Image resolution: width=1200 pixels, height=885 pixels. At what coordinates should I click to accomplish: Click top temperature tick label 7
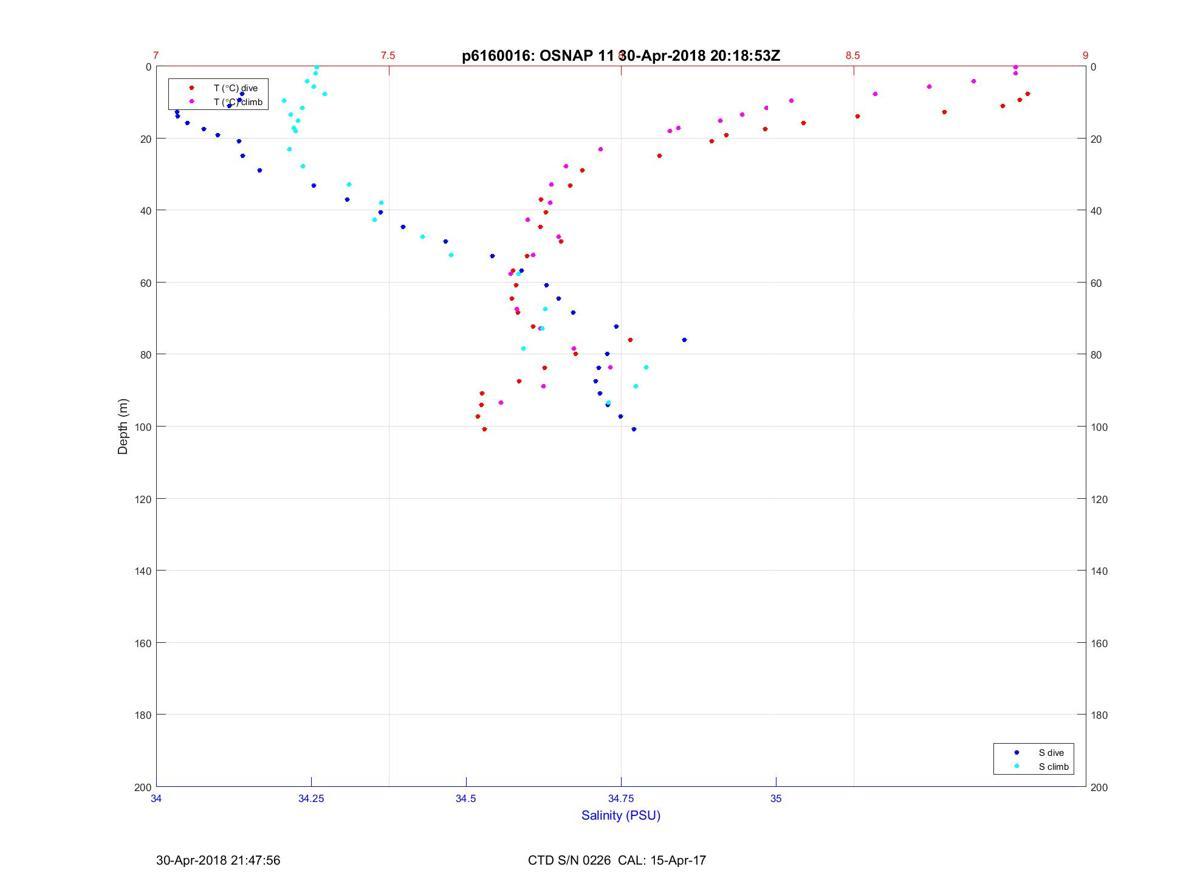click(x=156, y=56)
